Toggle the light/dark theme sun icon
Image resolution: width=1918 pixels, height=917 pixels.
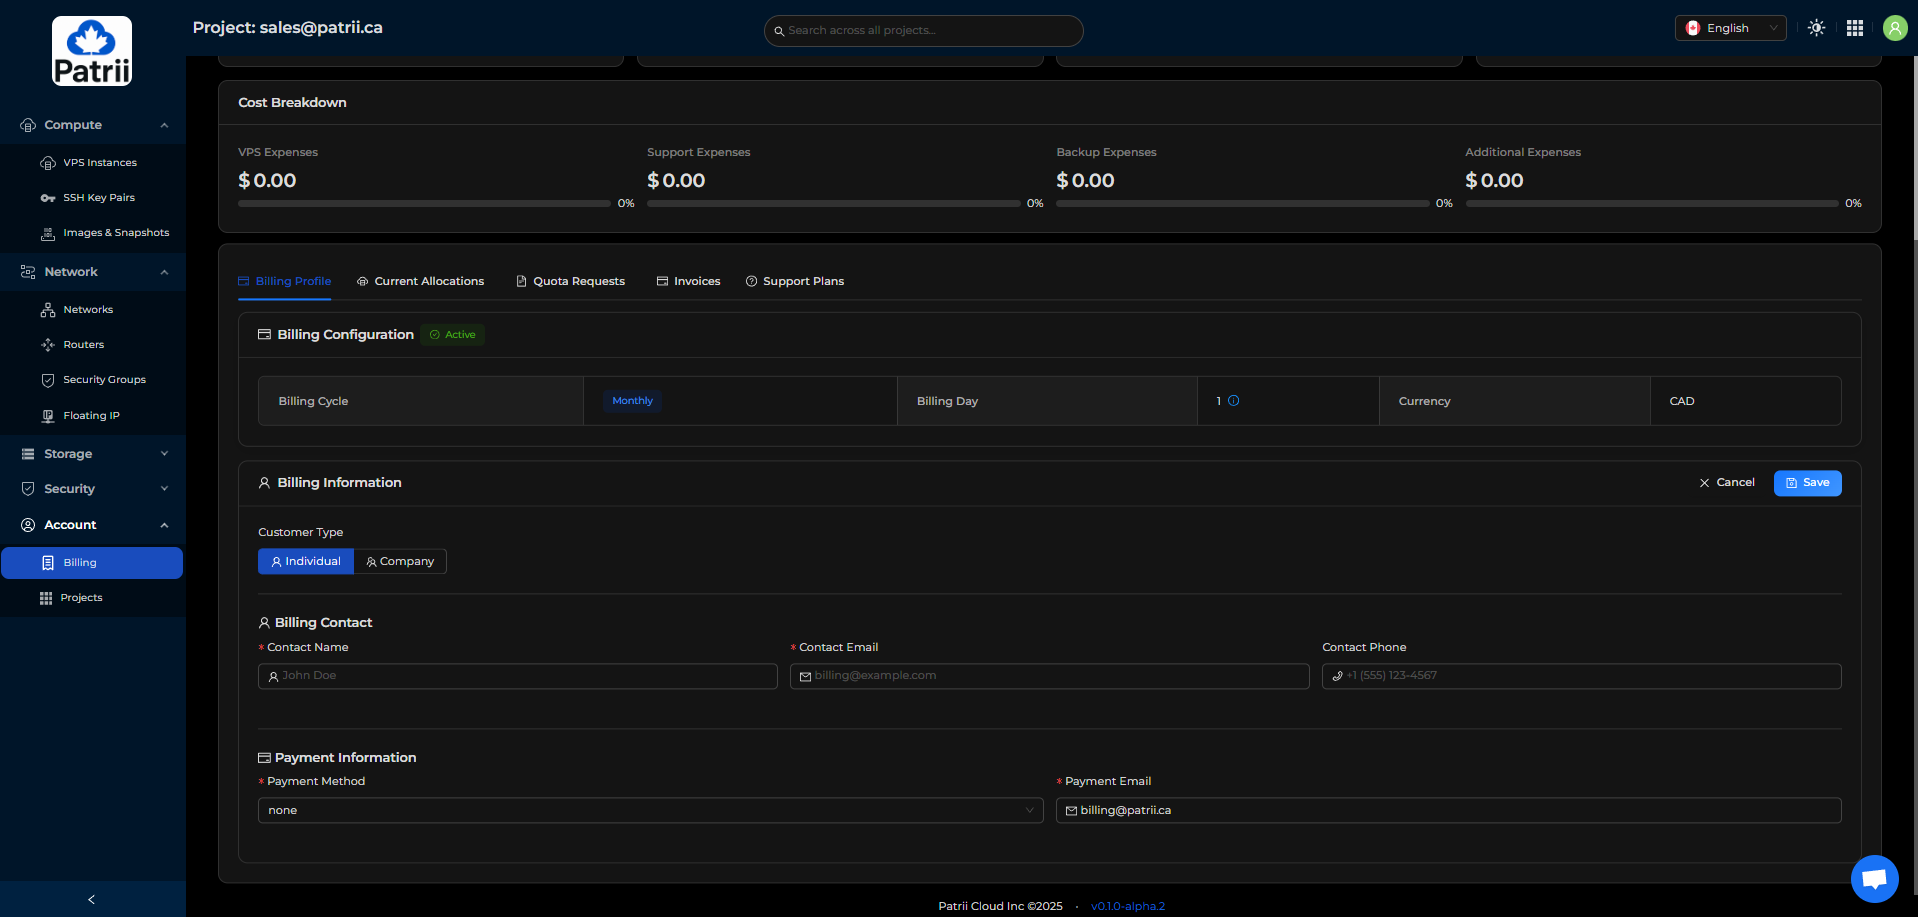coord(1816,28)
